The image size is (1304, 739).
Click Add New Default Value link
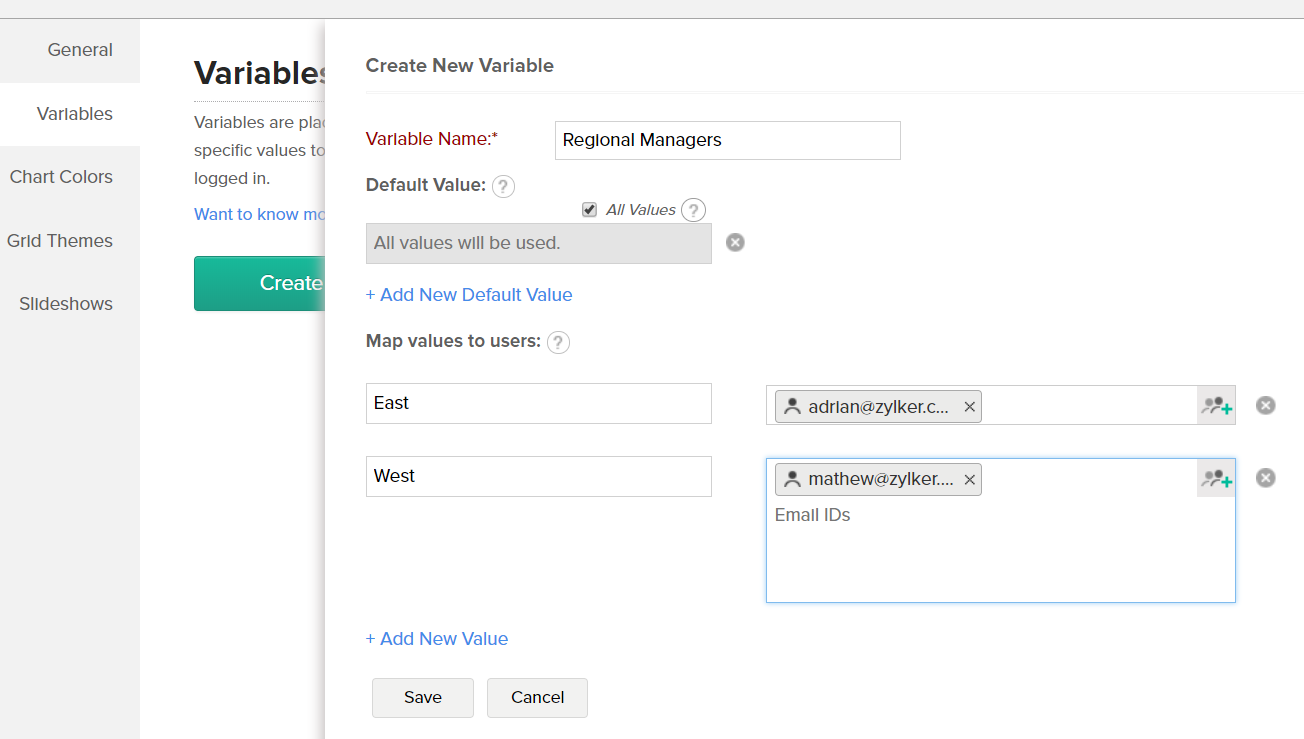469,295
